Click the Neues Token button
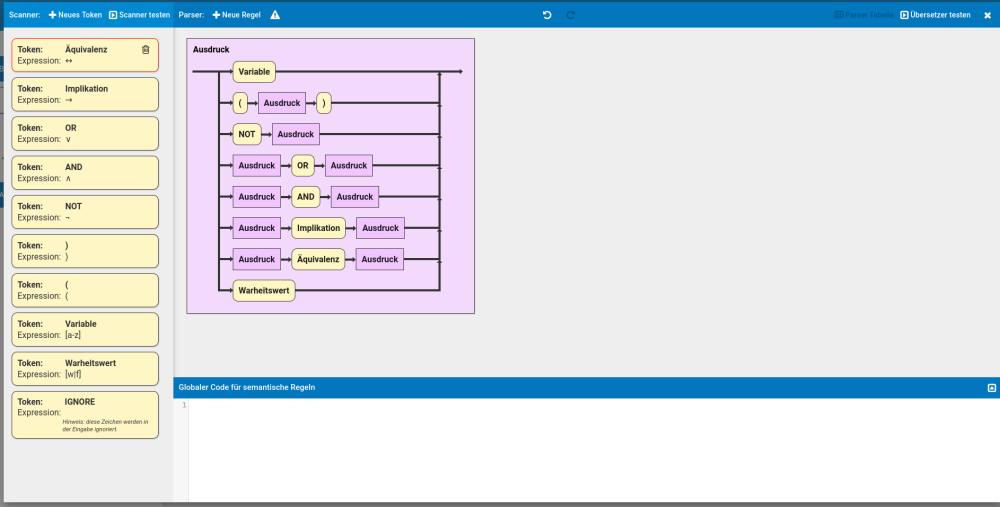The image size is (1000, 507). [x=75, y=15]
